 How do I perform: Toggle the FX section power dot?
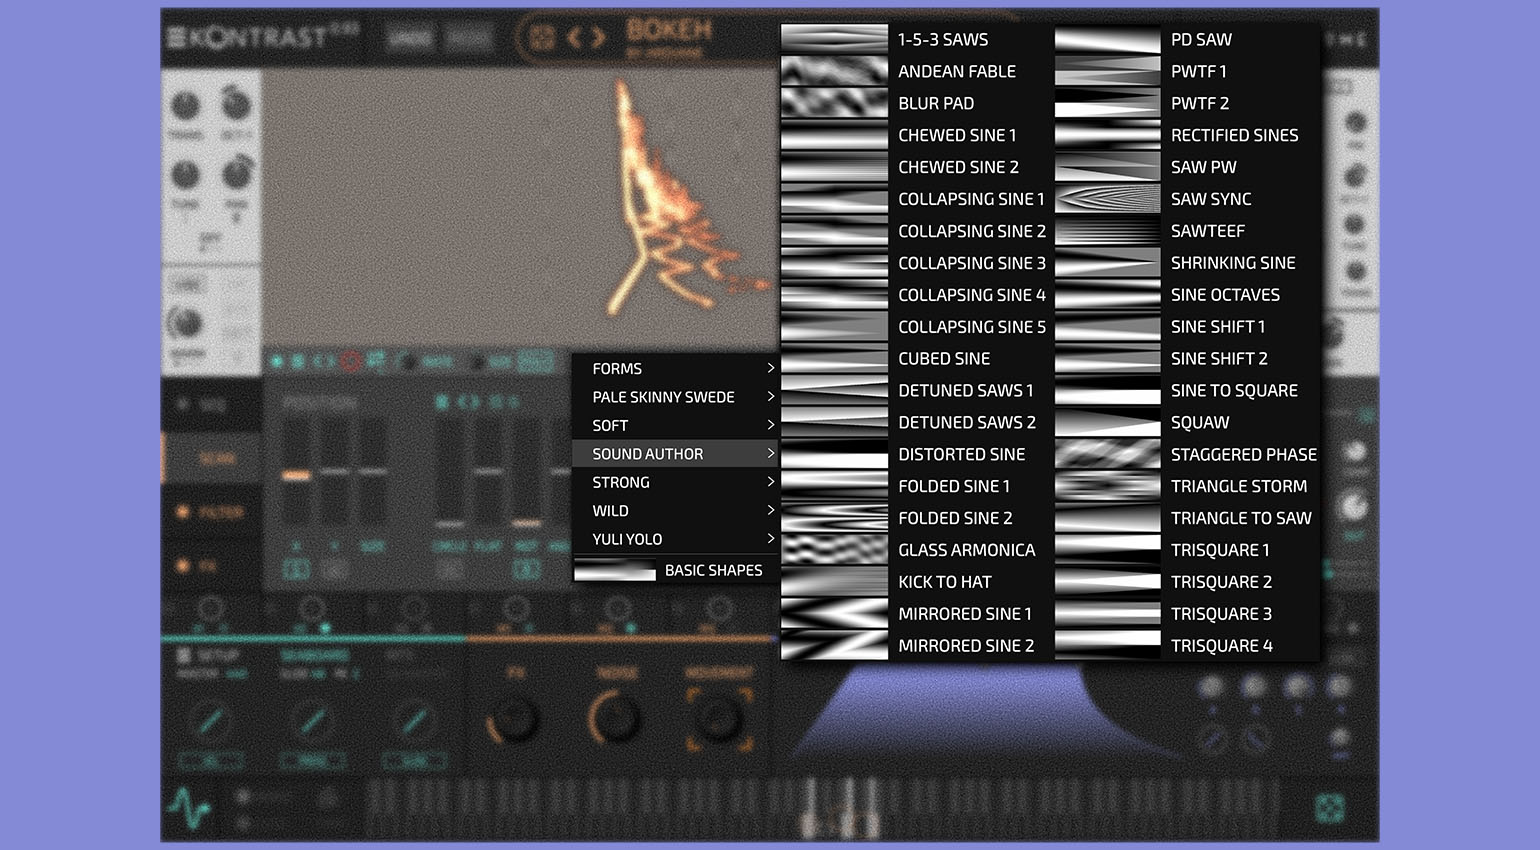coord(183,566)
